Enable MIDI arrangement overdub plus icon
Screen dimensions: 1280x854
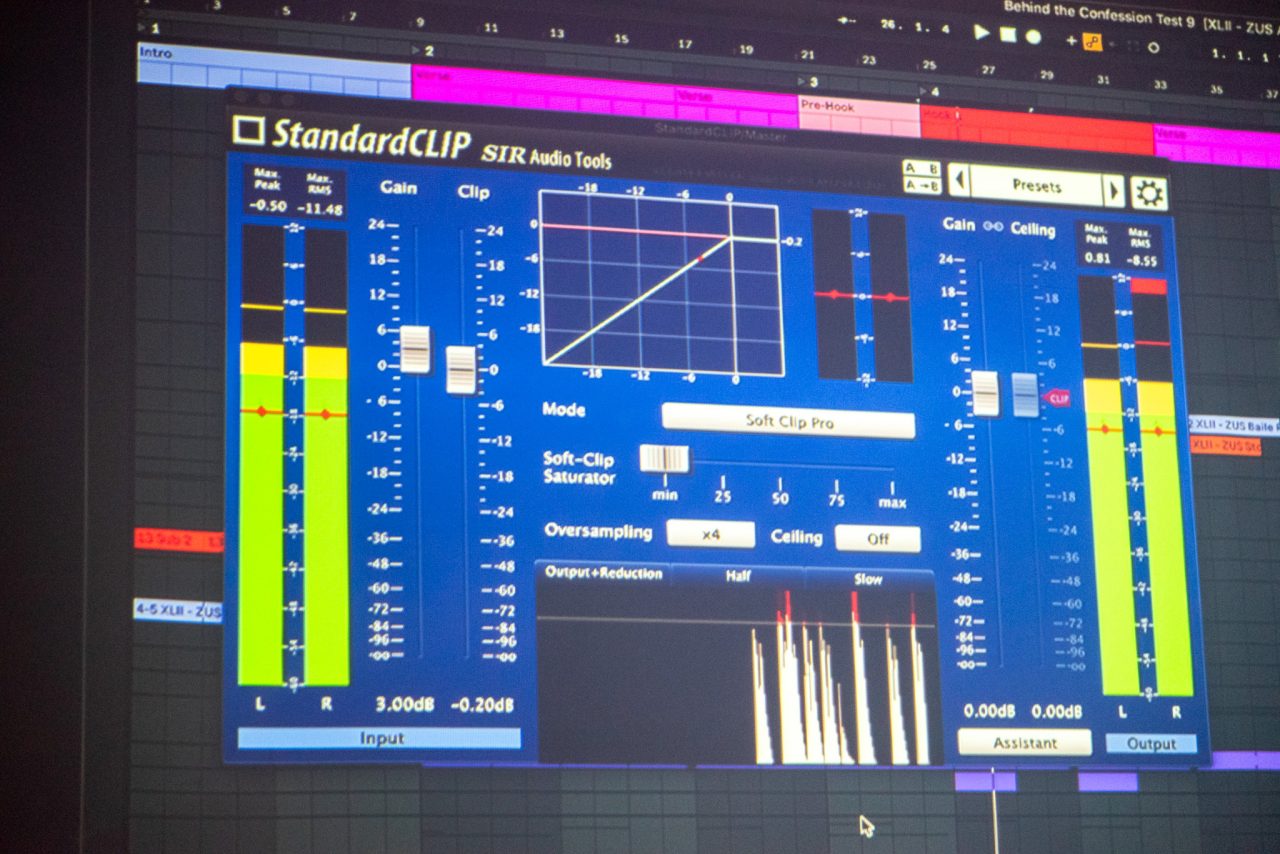point(1071,40)
